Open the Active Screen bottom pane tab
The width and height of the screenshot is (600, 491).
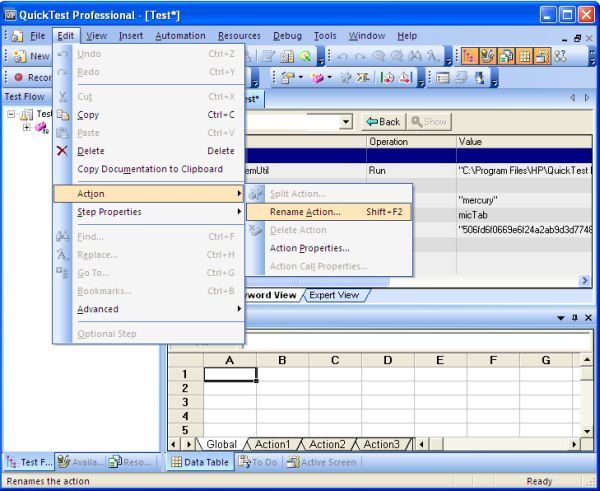pyautogui.click(x=321, y=462)
